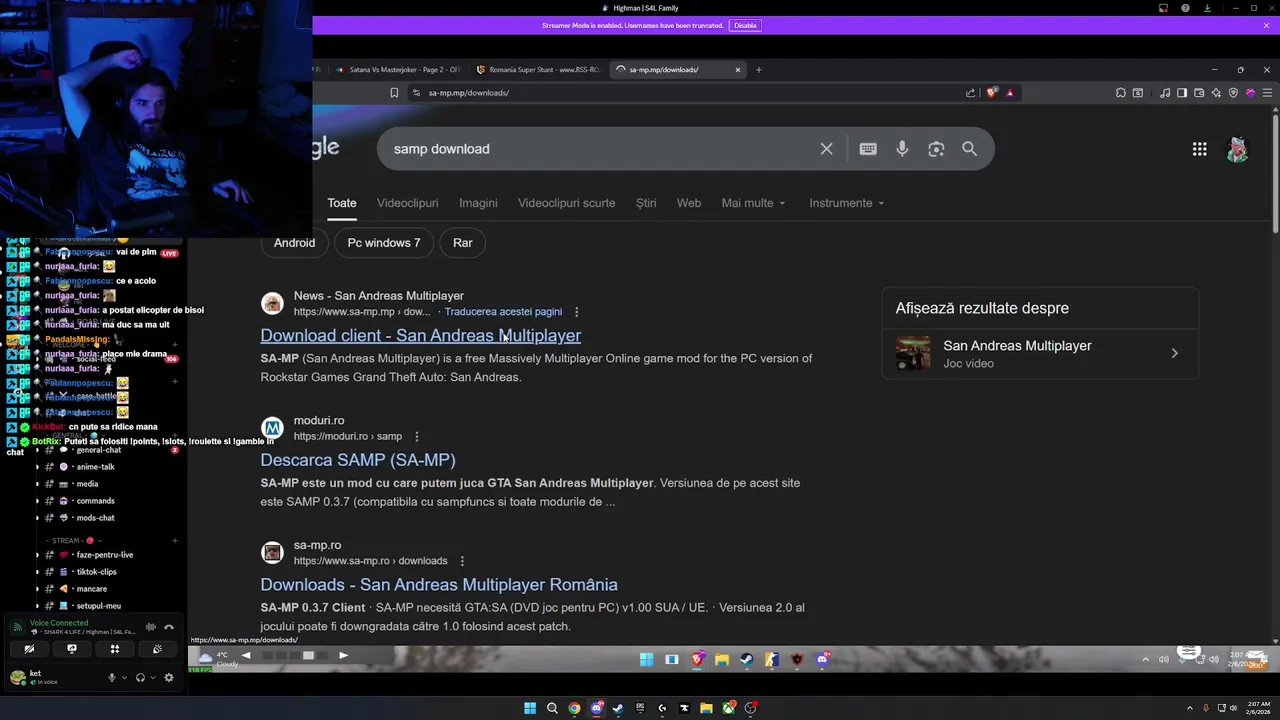Open Download client - San Andreas Multiplayer result
This screenshot has width=1280, height=720.
[420, 336]
